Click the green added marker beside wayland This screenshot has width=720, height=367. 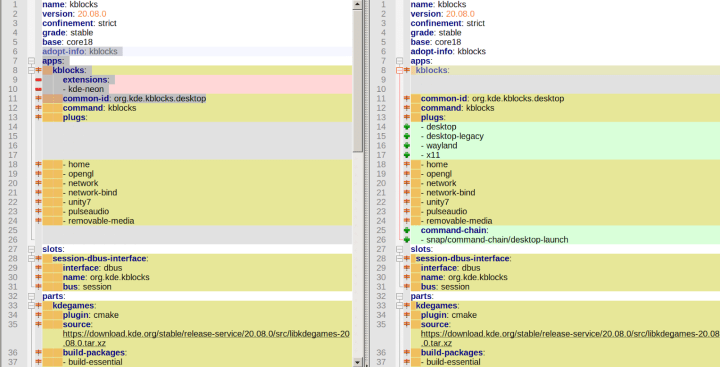click(406, 146)
